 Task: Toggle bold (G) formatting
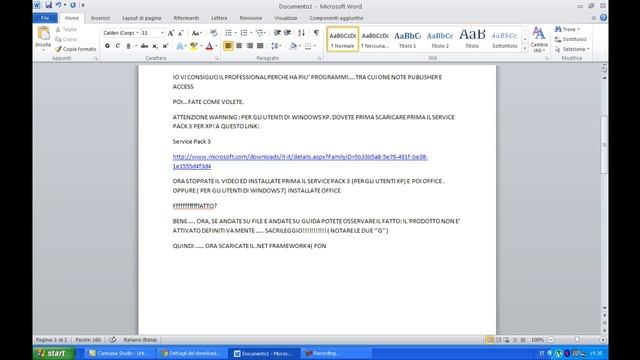[x=107, y=46]
